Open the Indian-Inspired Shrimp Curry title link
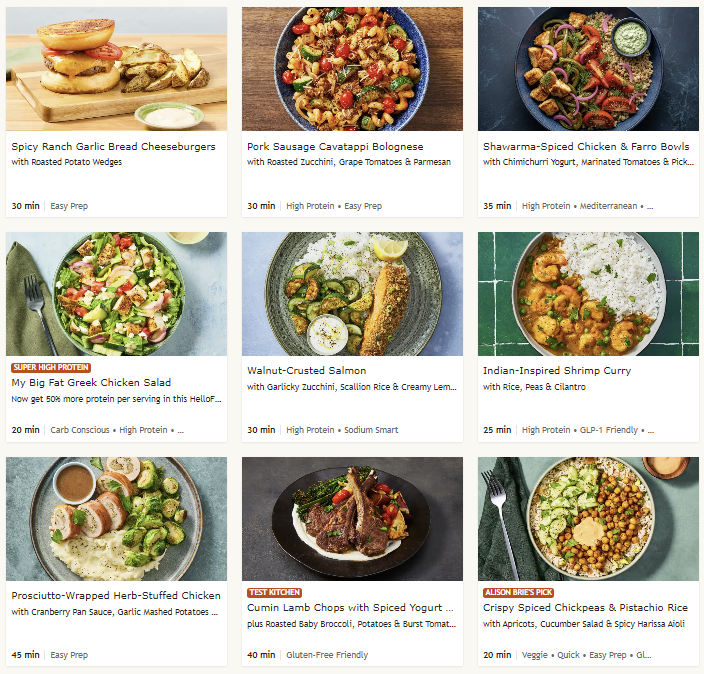 pos(557,371)
